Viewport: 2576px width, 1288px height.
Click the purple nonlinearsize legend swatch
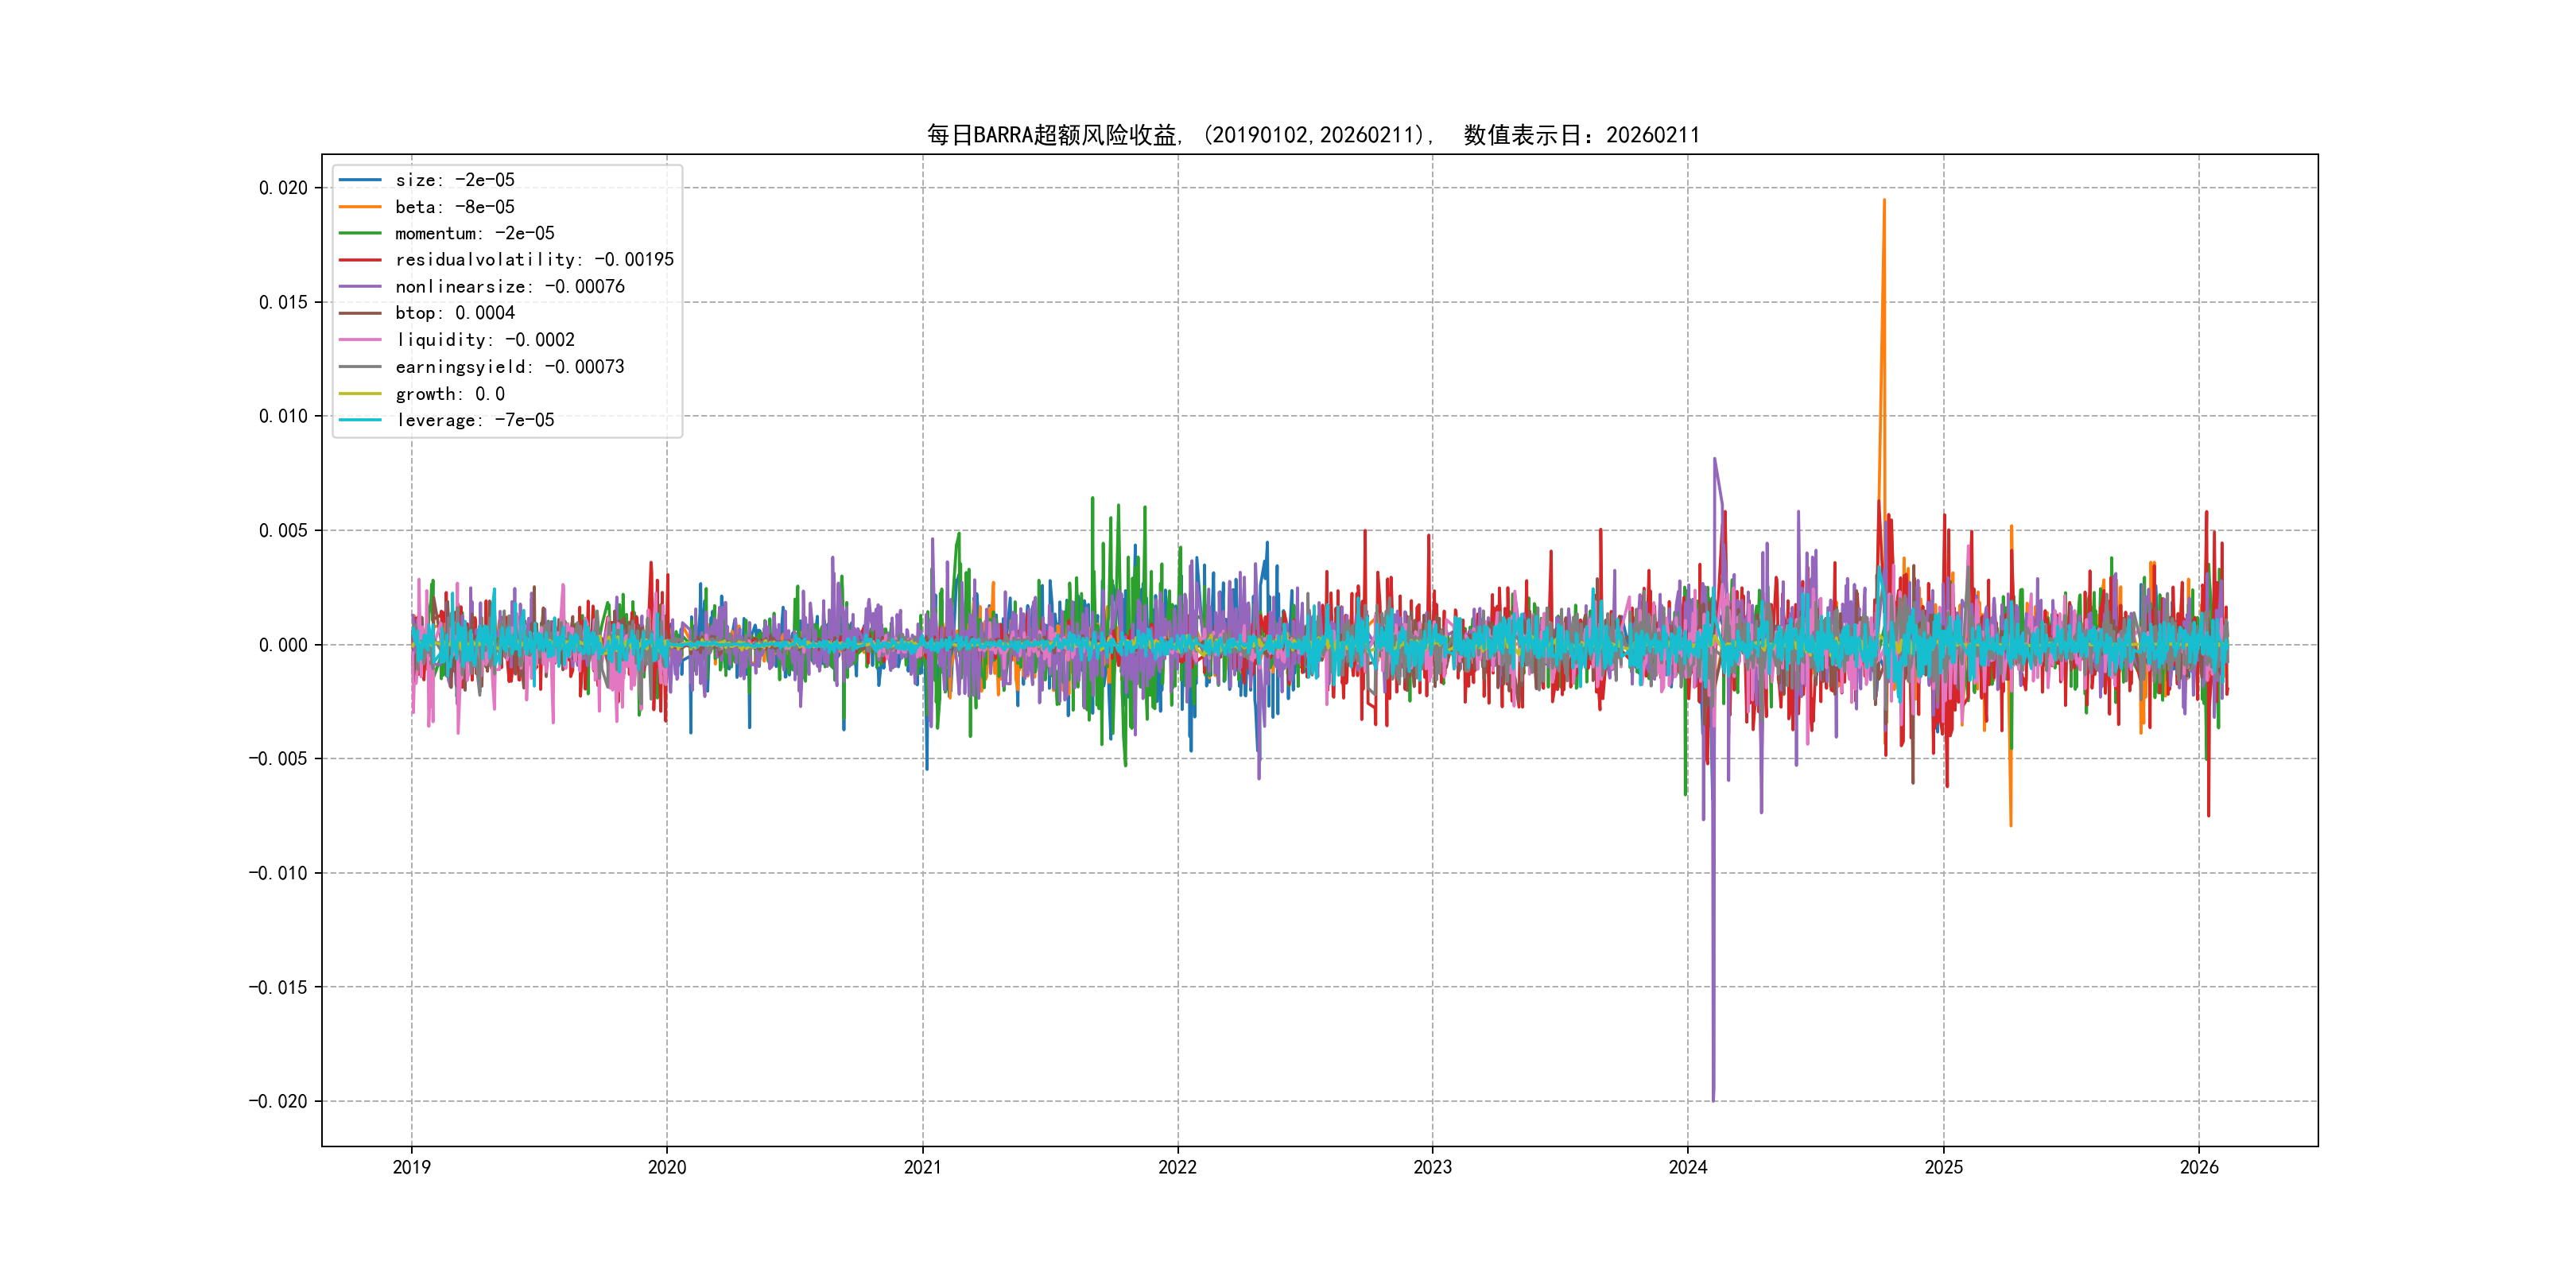click(360, 287)
